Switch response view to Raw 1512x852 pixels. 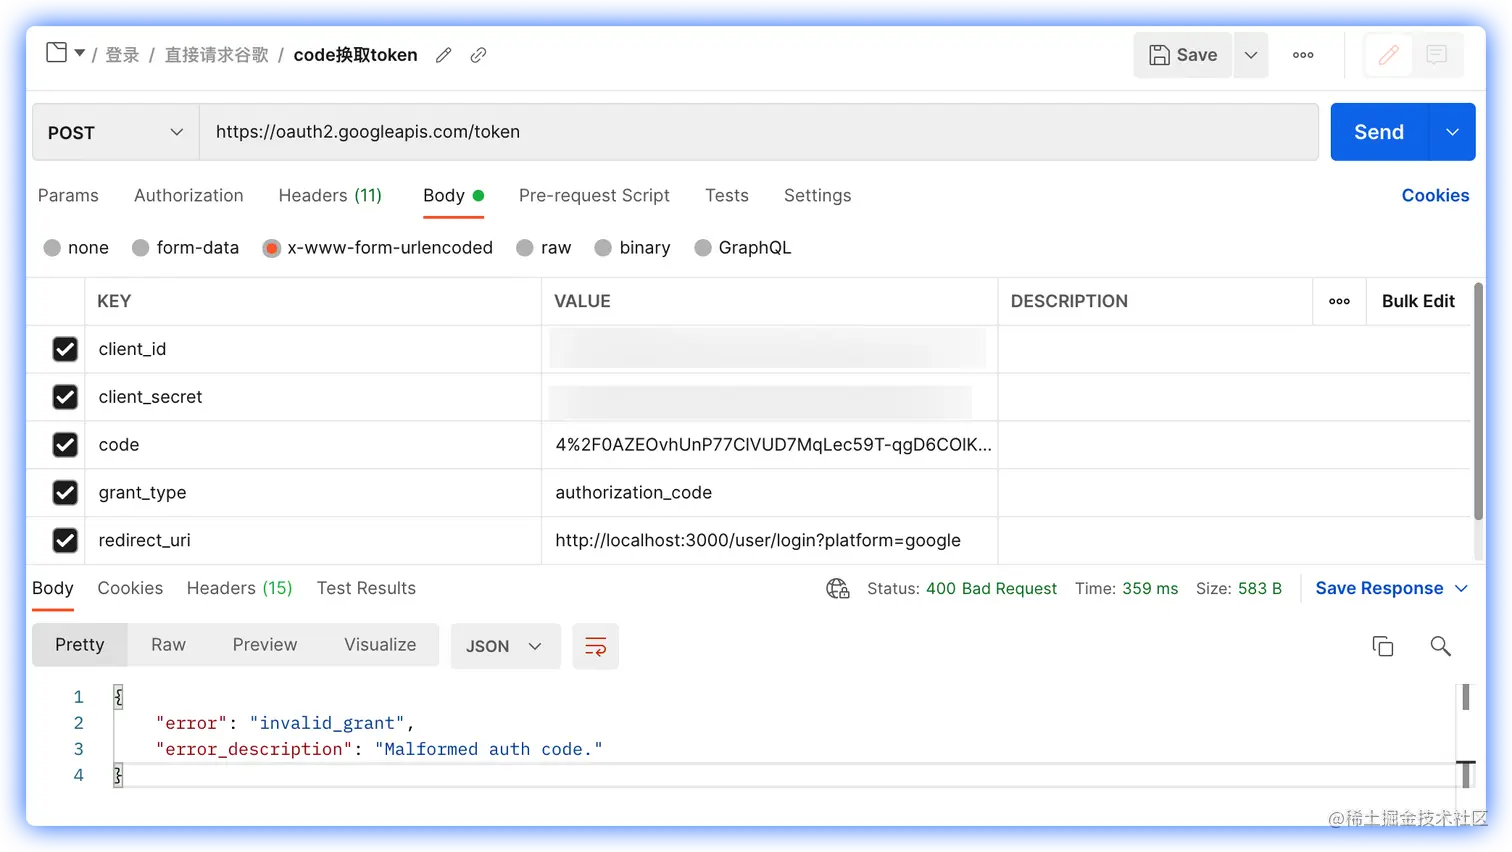click(x=168, y=645)
